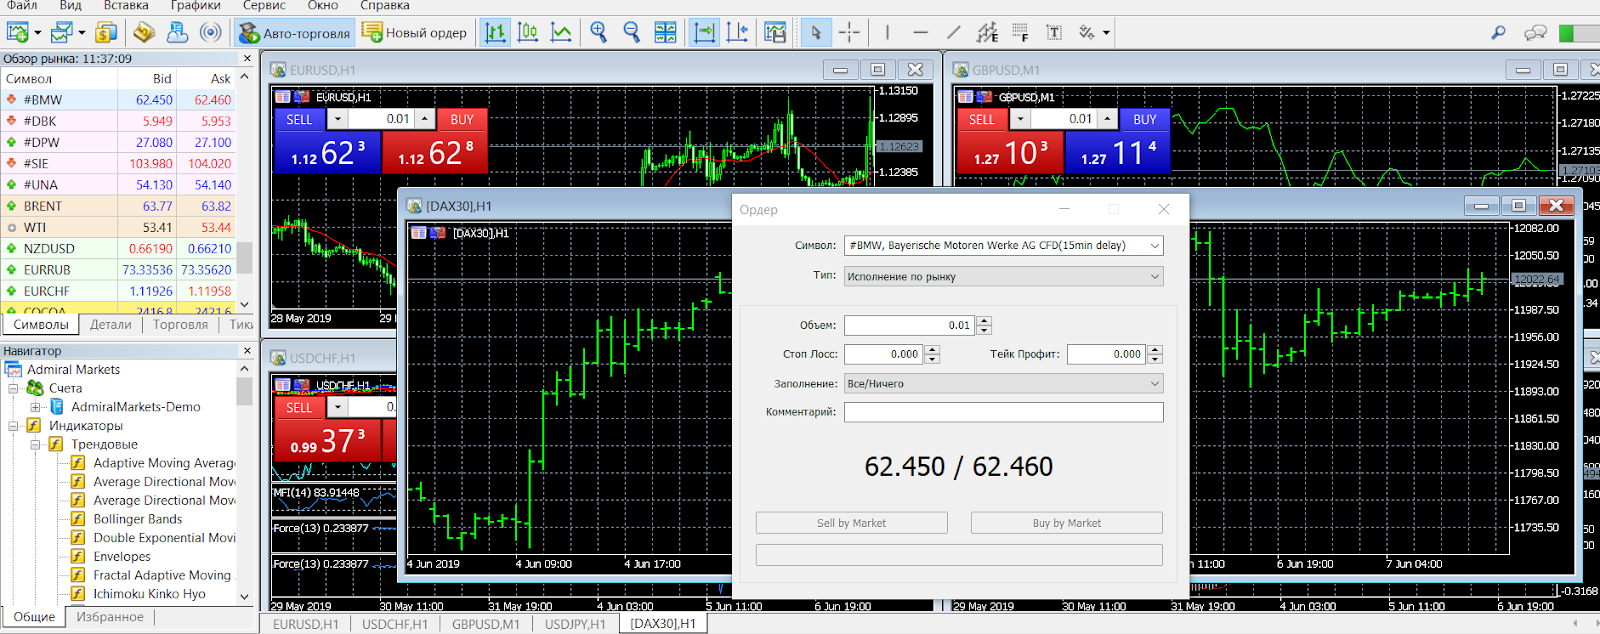Click the Комментарий input field

1004,412
